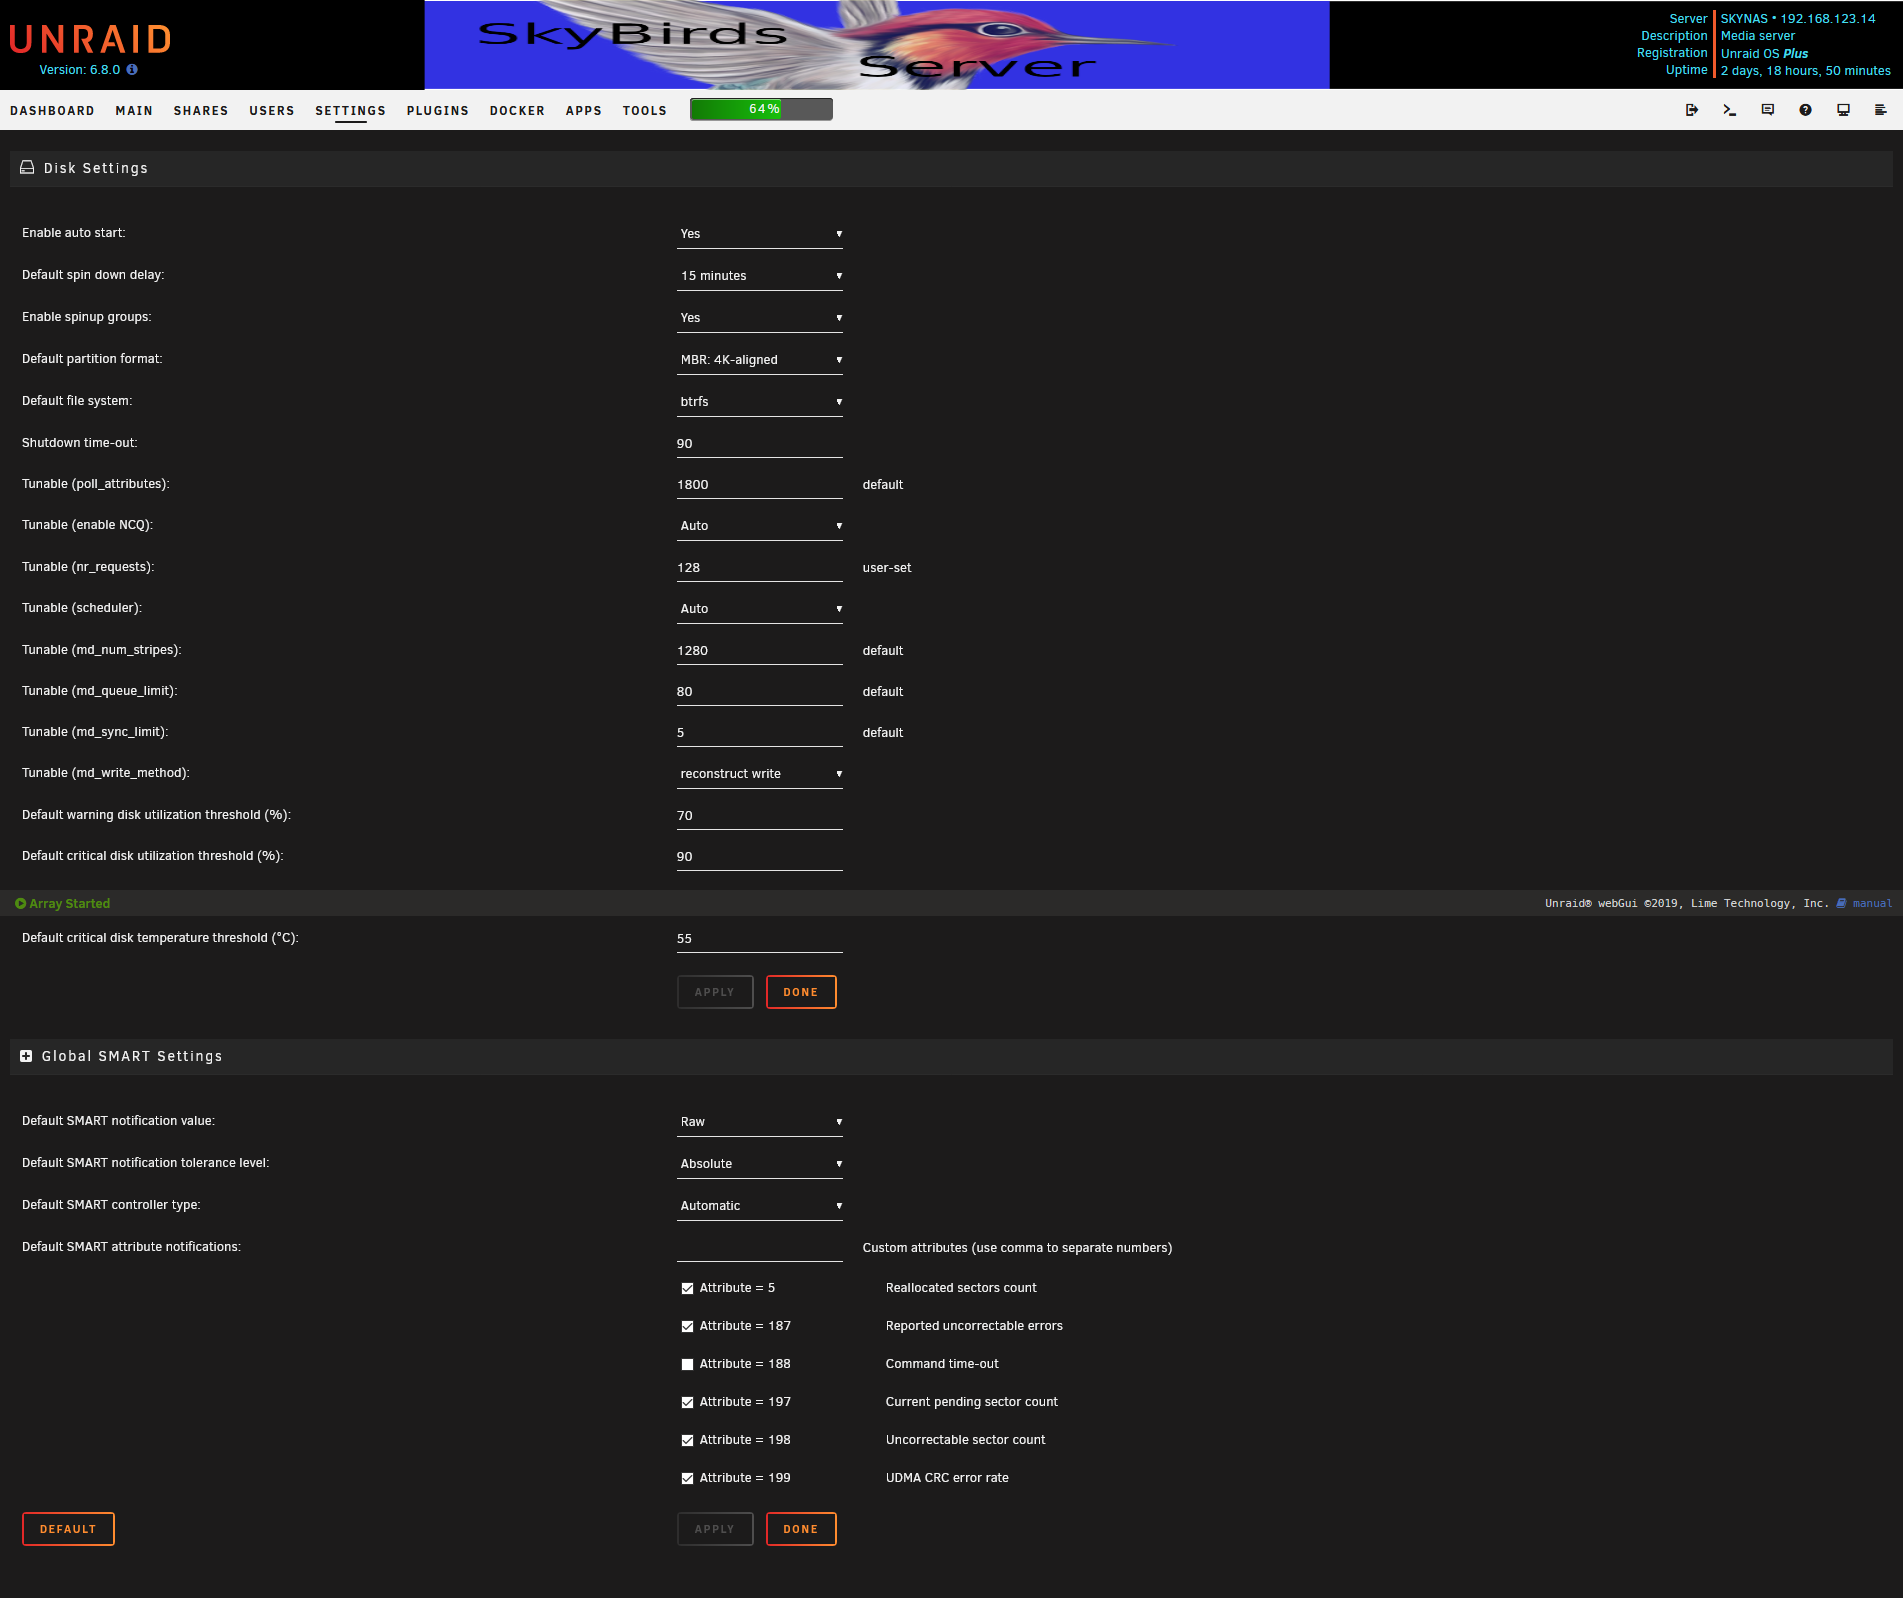Toggle Attribute = 5 checkbox
This screenshot has width=1903, height=1598.
point(687,1289)
